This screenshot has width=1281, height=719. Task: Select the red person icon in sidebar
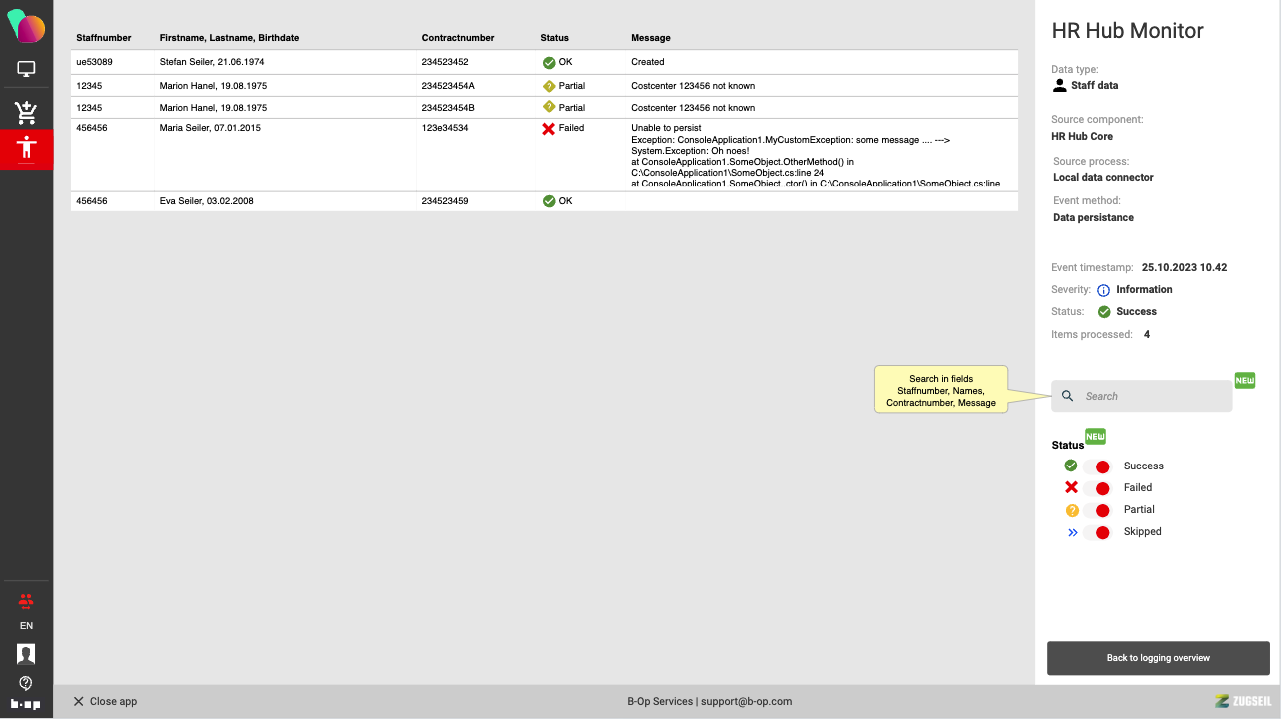point(26,149)
